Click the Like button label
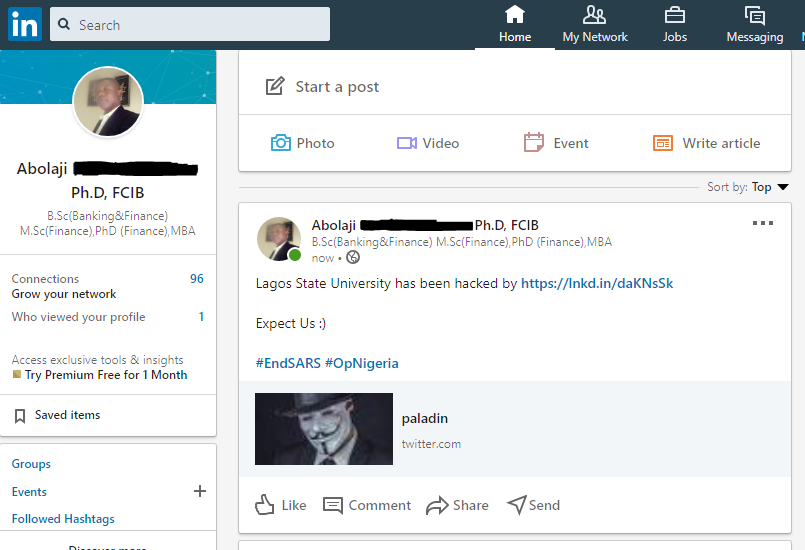The image size is (805, 550). click(x=294, y=505)
